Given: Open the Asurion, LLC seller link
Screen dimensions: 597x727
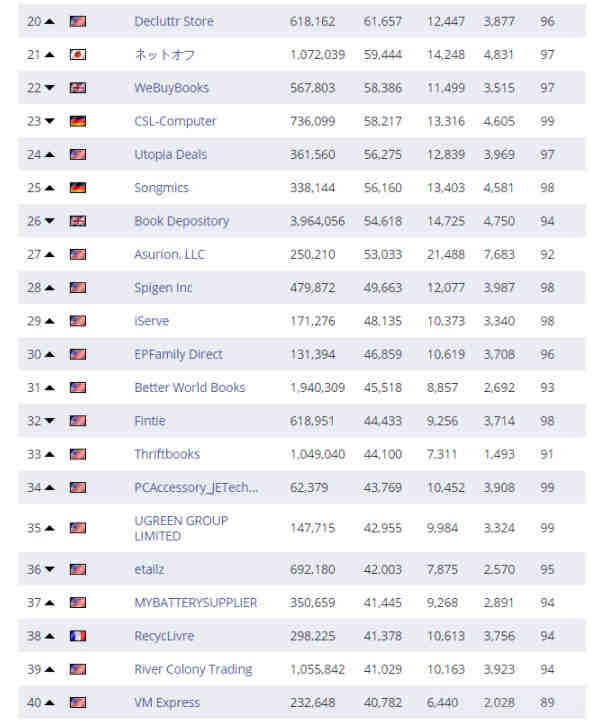Looking at the screenshot, I should pyautogui.click(x=169, y=255).
